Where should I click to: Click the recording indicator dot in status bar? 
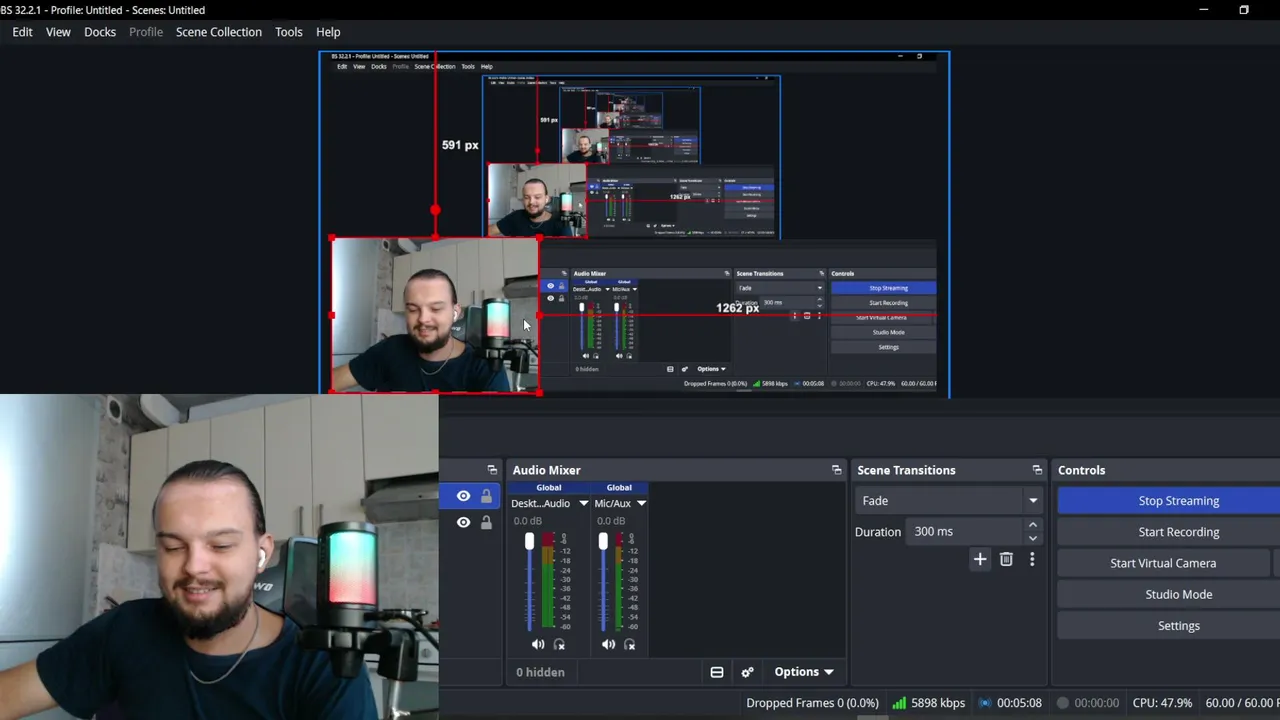[1063, 703]
